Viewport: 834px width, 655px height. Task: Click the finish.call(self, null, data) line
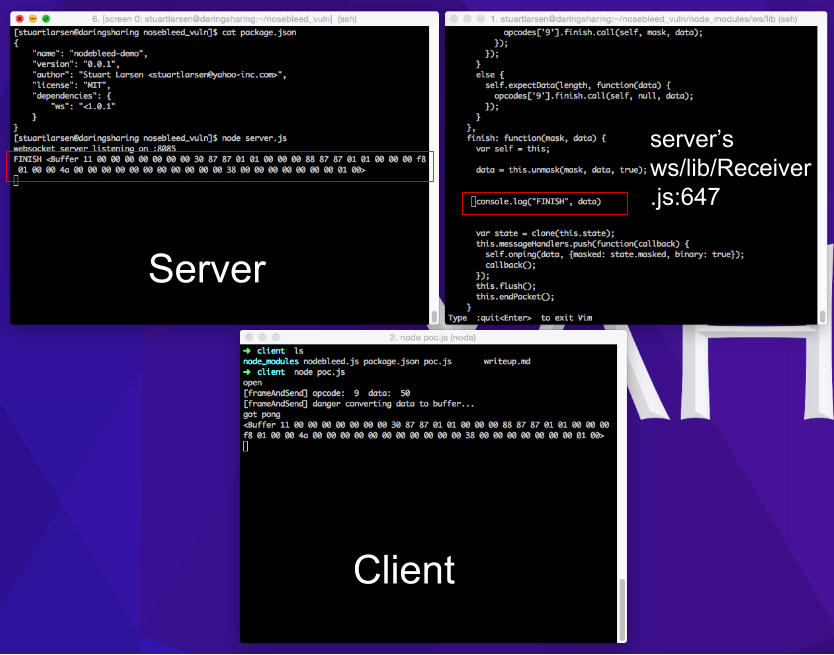594,96
